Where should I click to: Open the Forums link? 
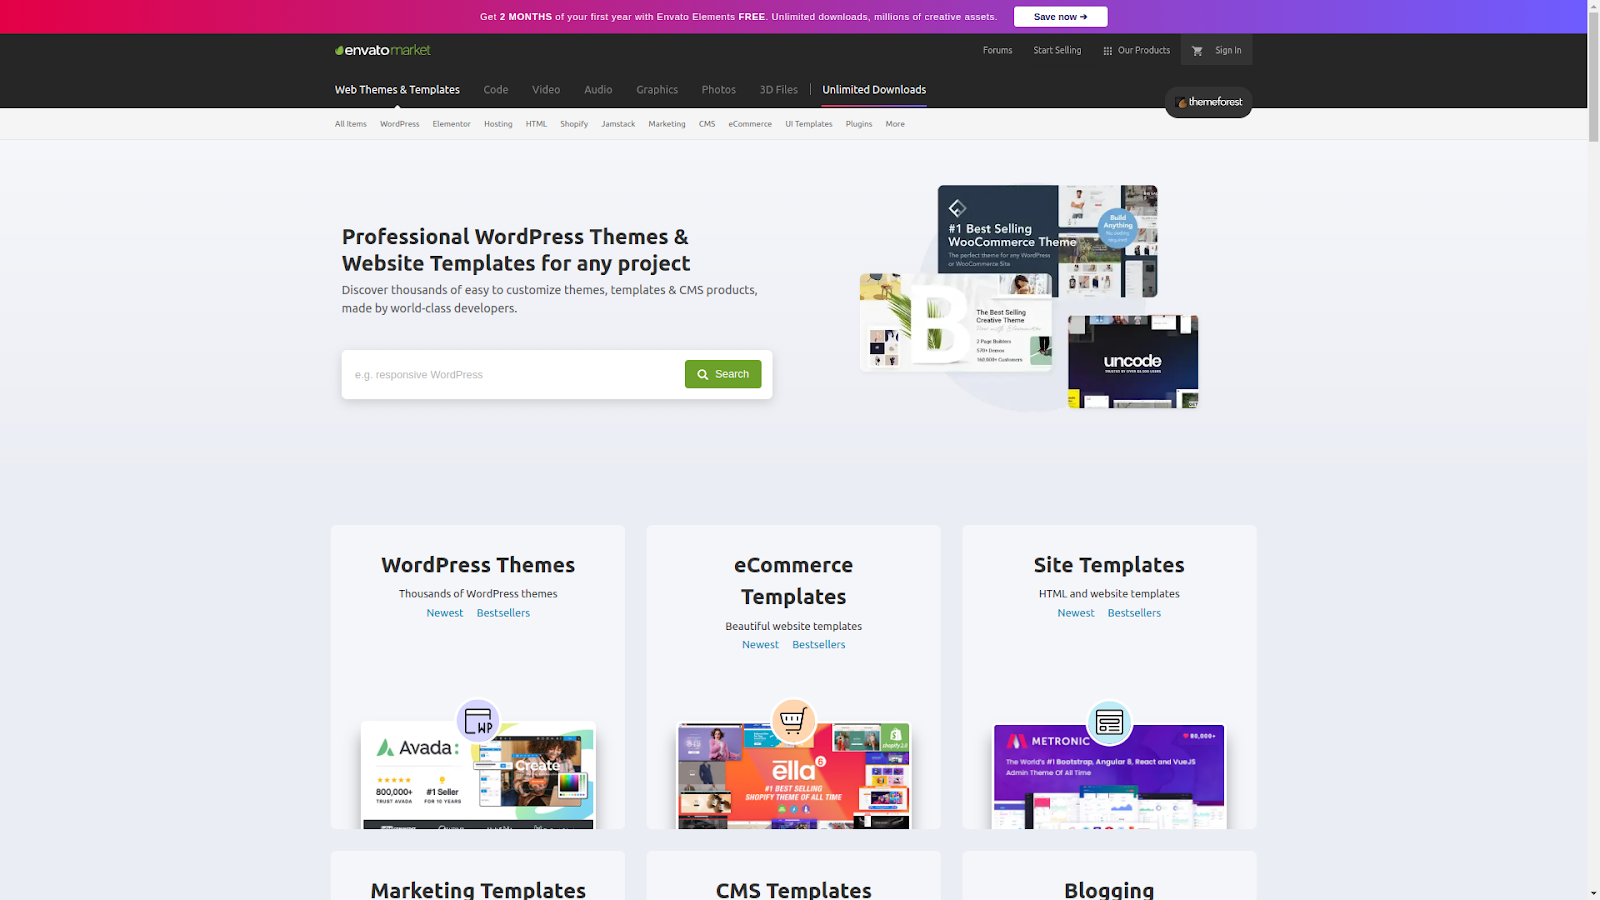coord(997,50)
